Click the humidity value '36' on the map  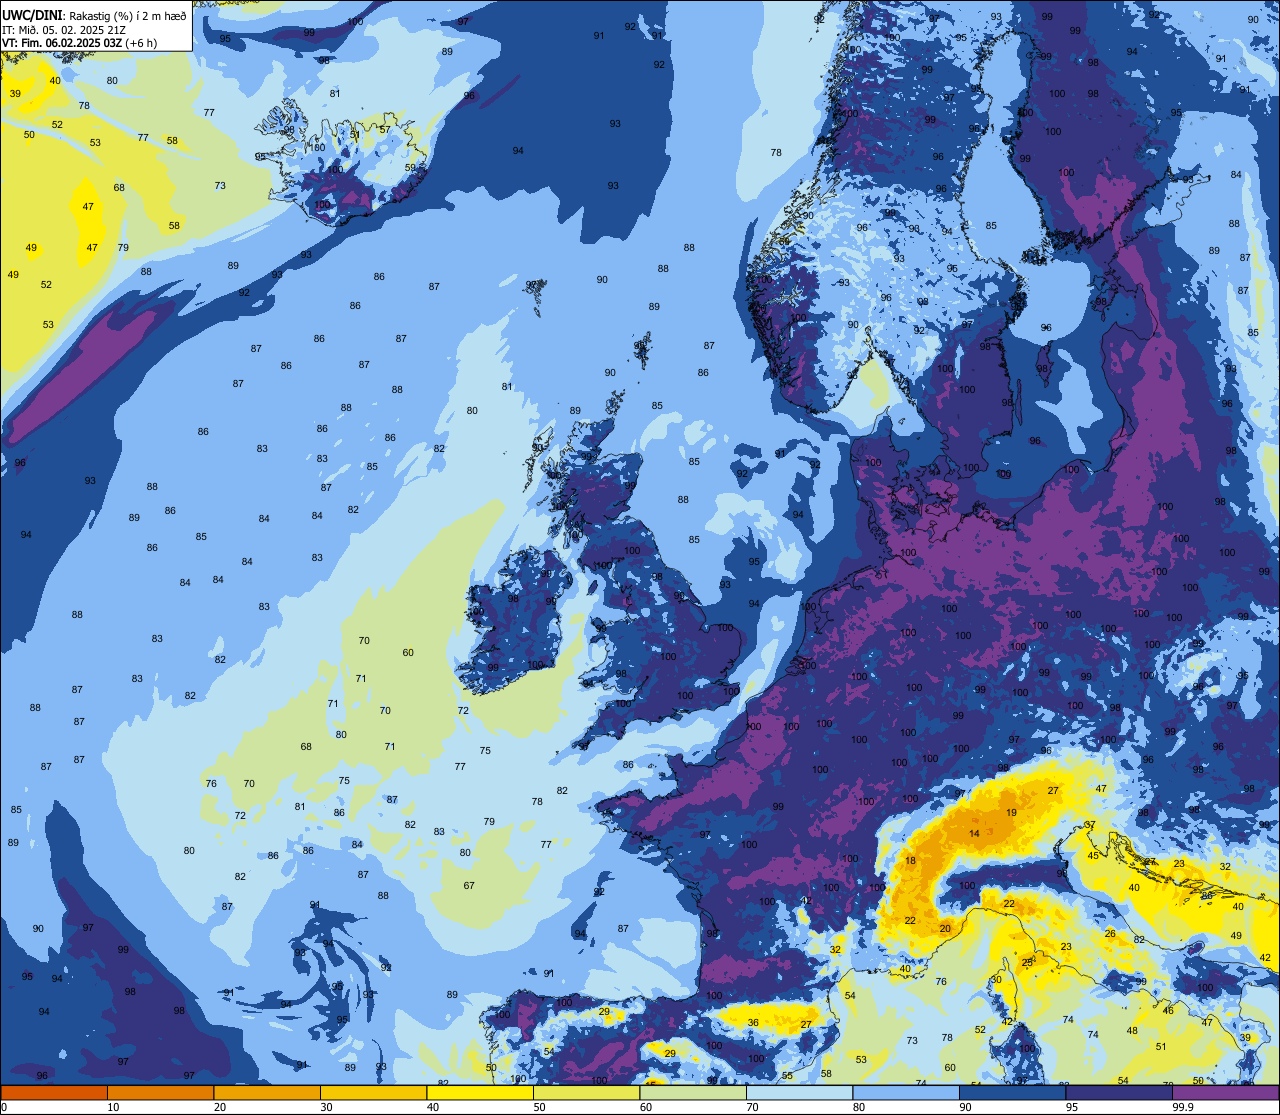753,1022
